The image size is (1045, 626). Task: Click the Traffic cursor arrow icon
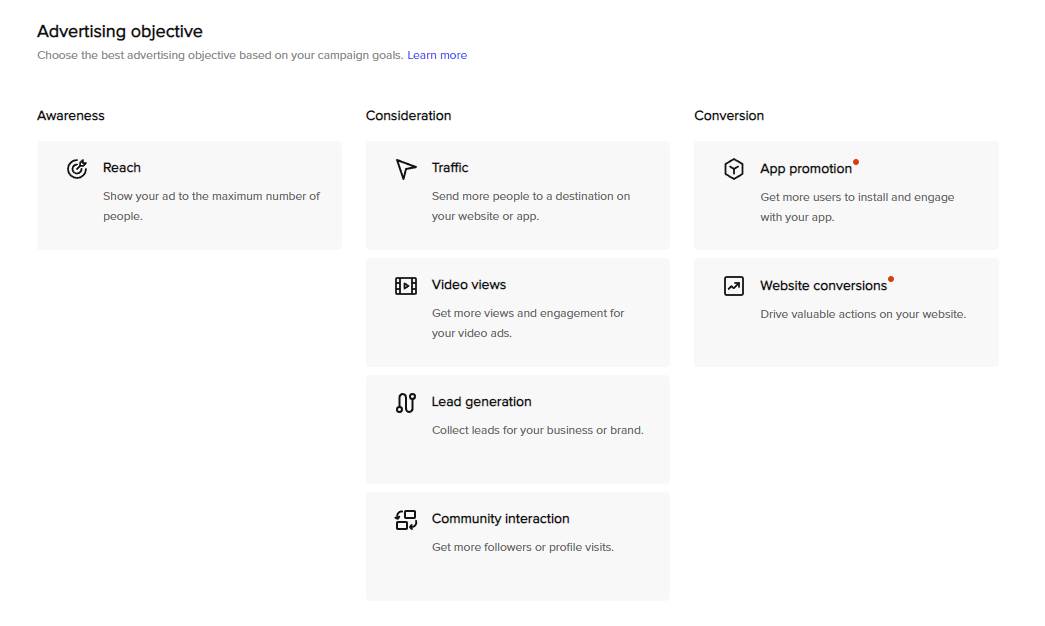pyautogui.click(x=406, y=169)
